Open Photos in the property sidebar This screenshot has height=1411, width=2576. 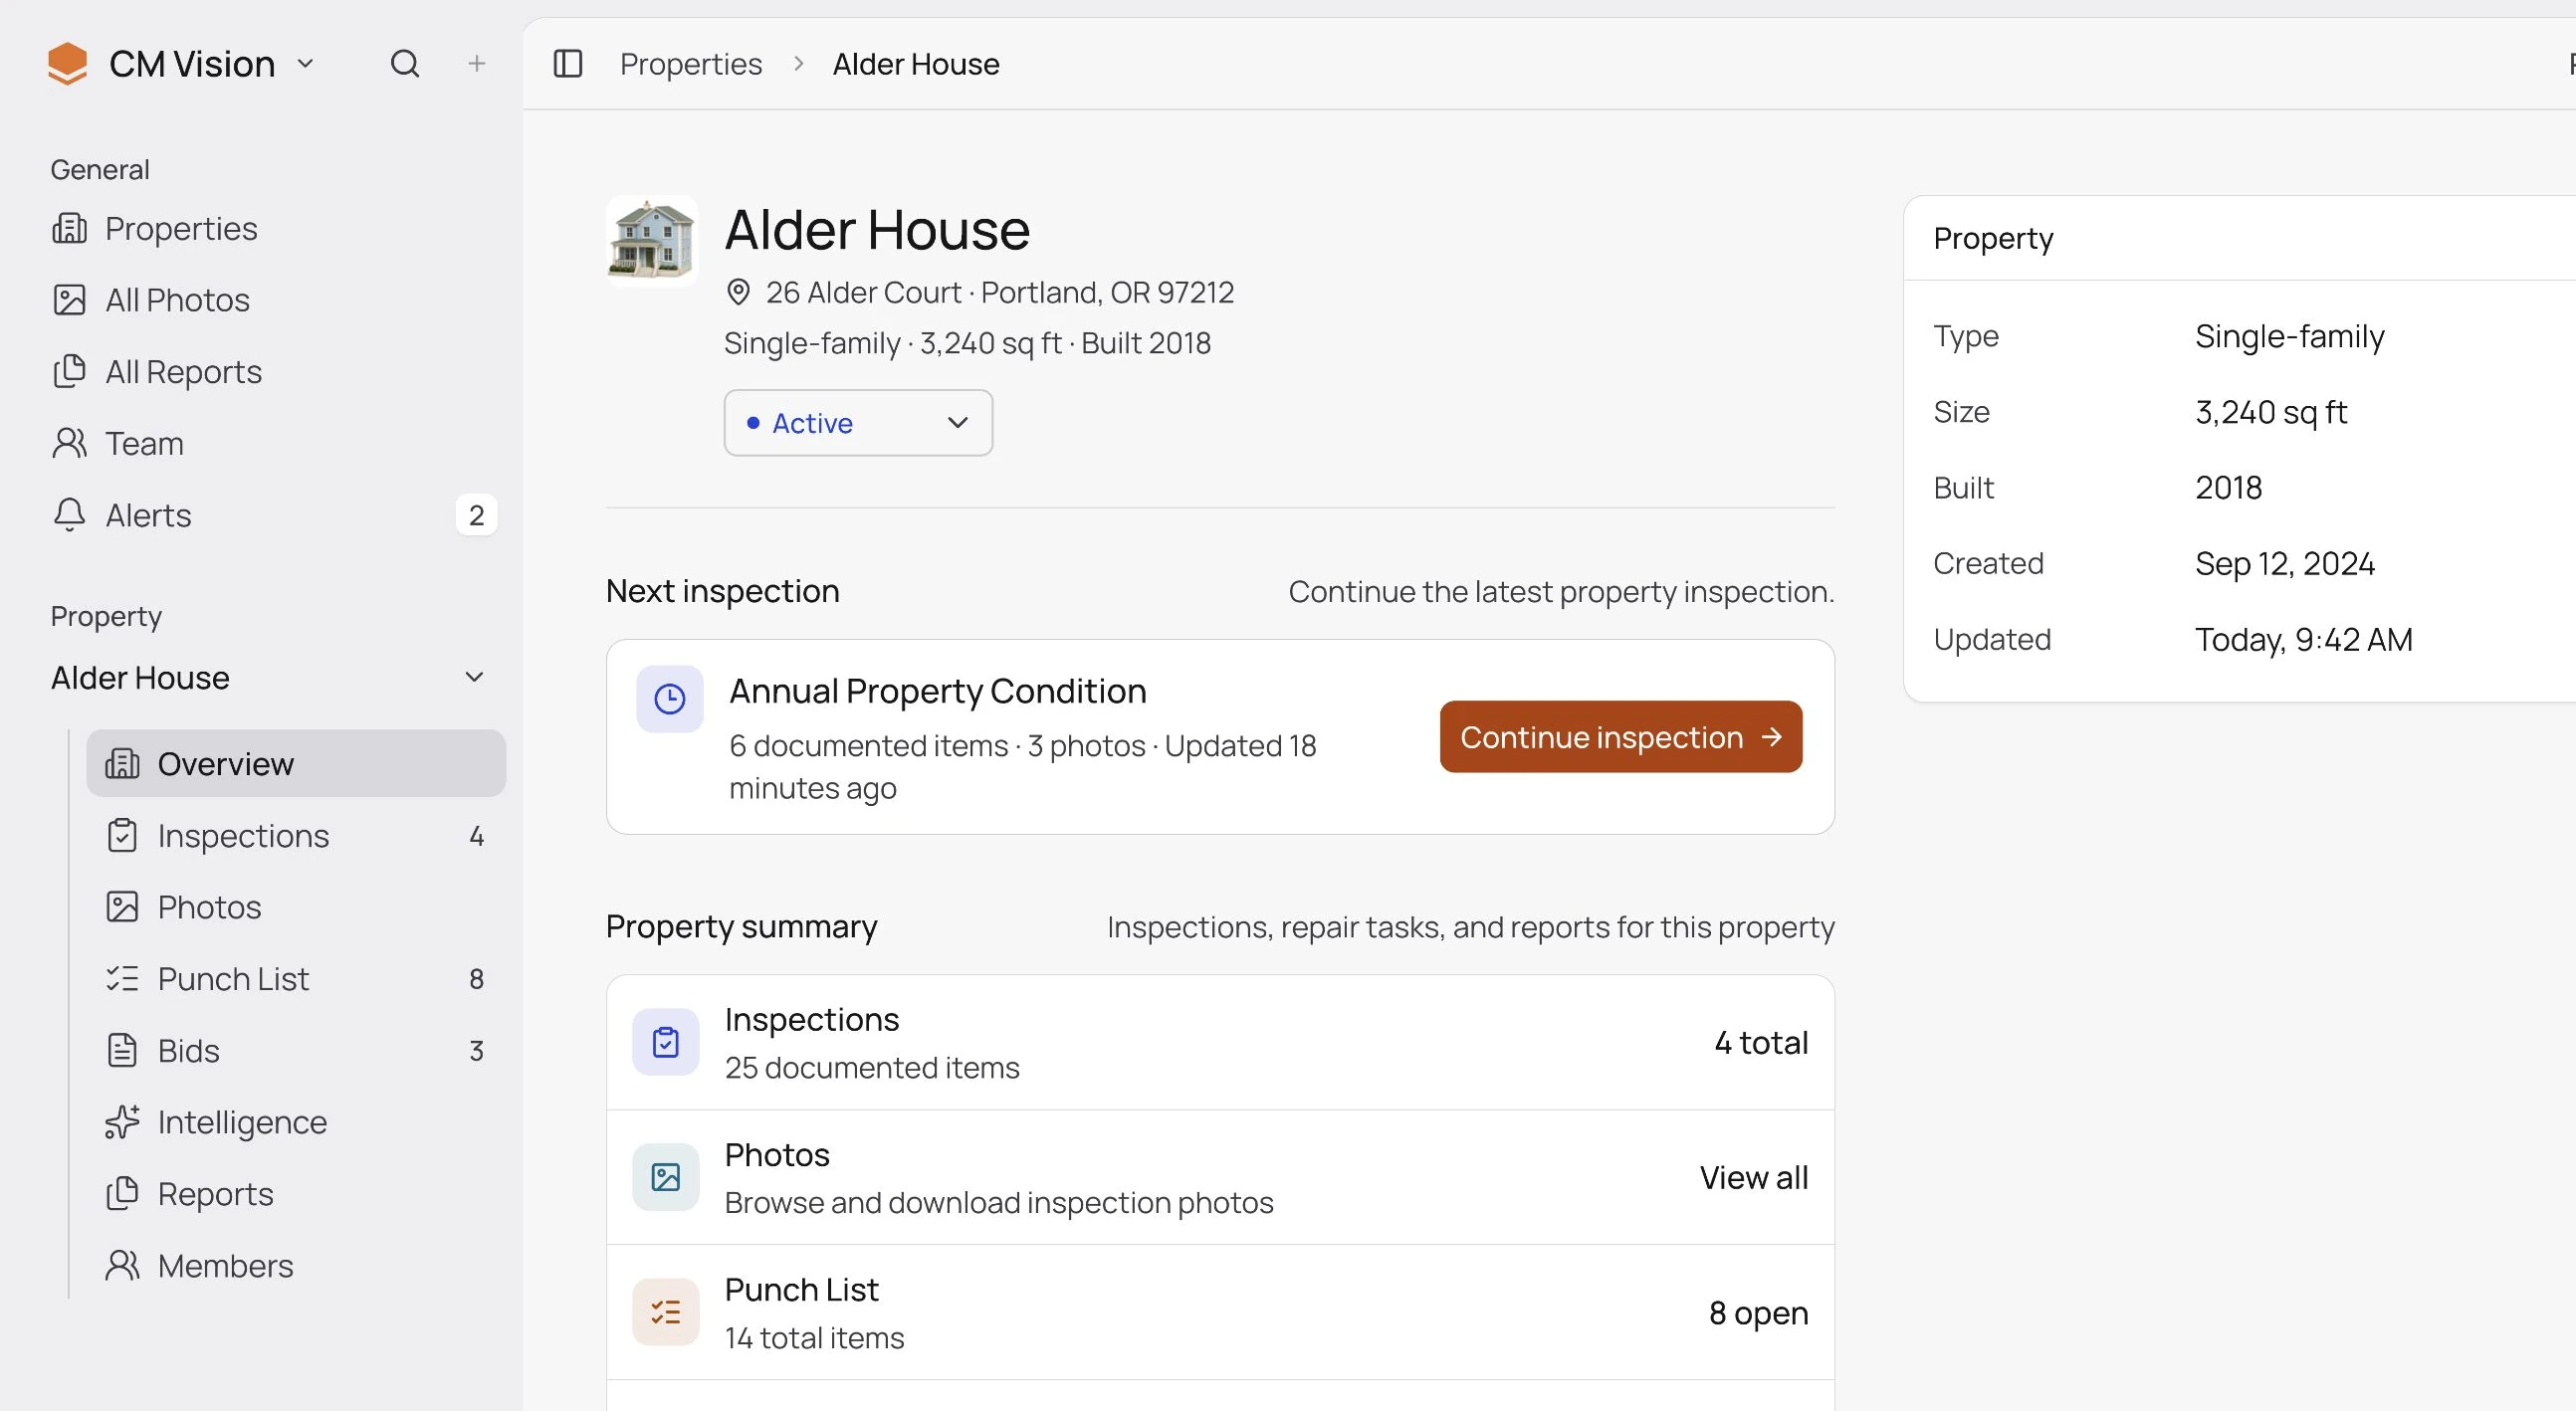pyautogui.click(x=296, y=907)
